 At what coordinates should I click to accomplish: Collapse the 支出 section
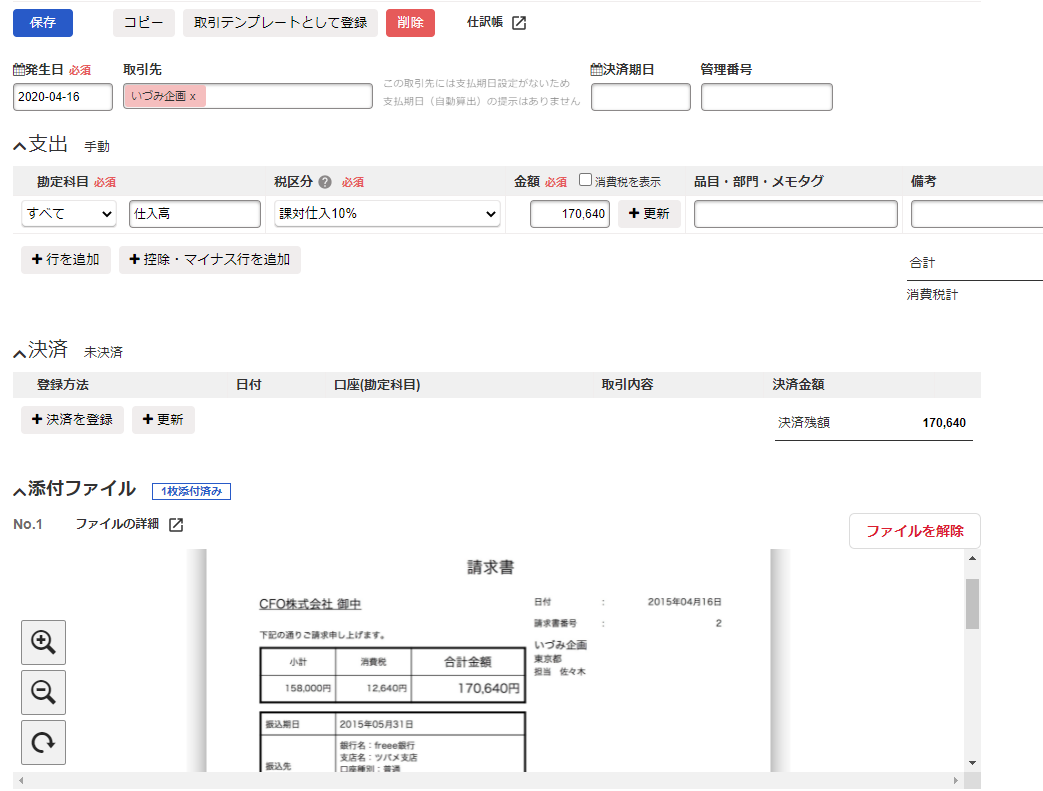click(x=19, y=146)
